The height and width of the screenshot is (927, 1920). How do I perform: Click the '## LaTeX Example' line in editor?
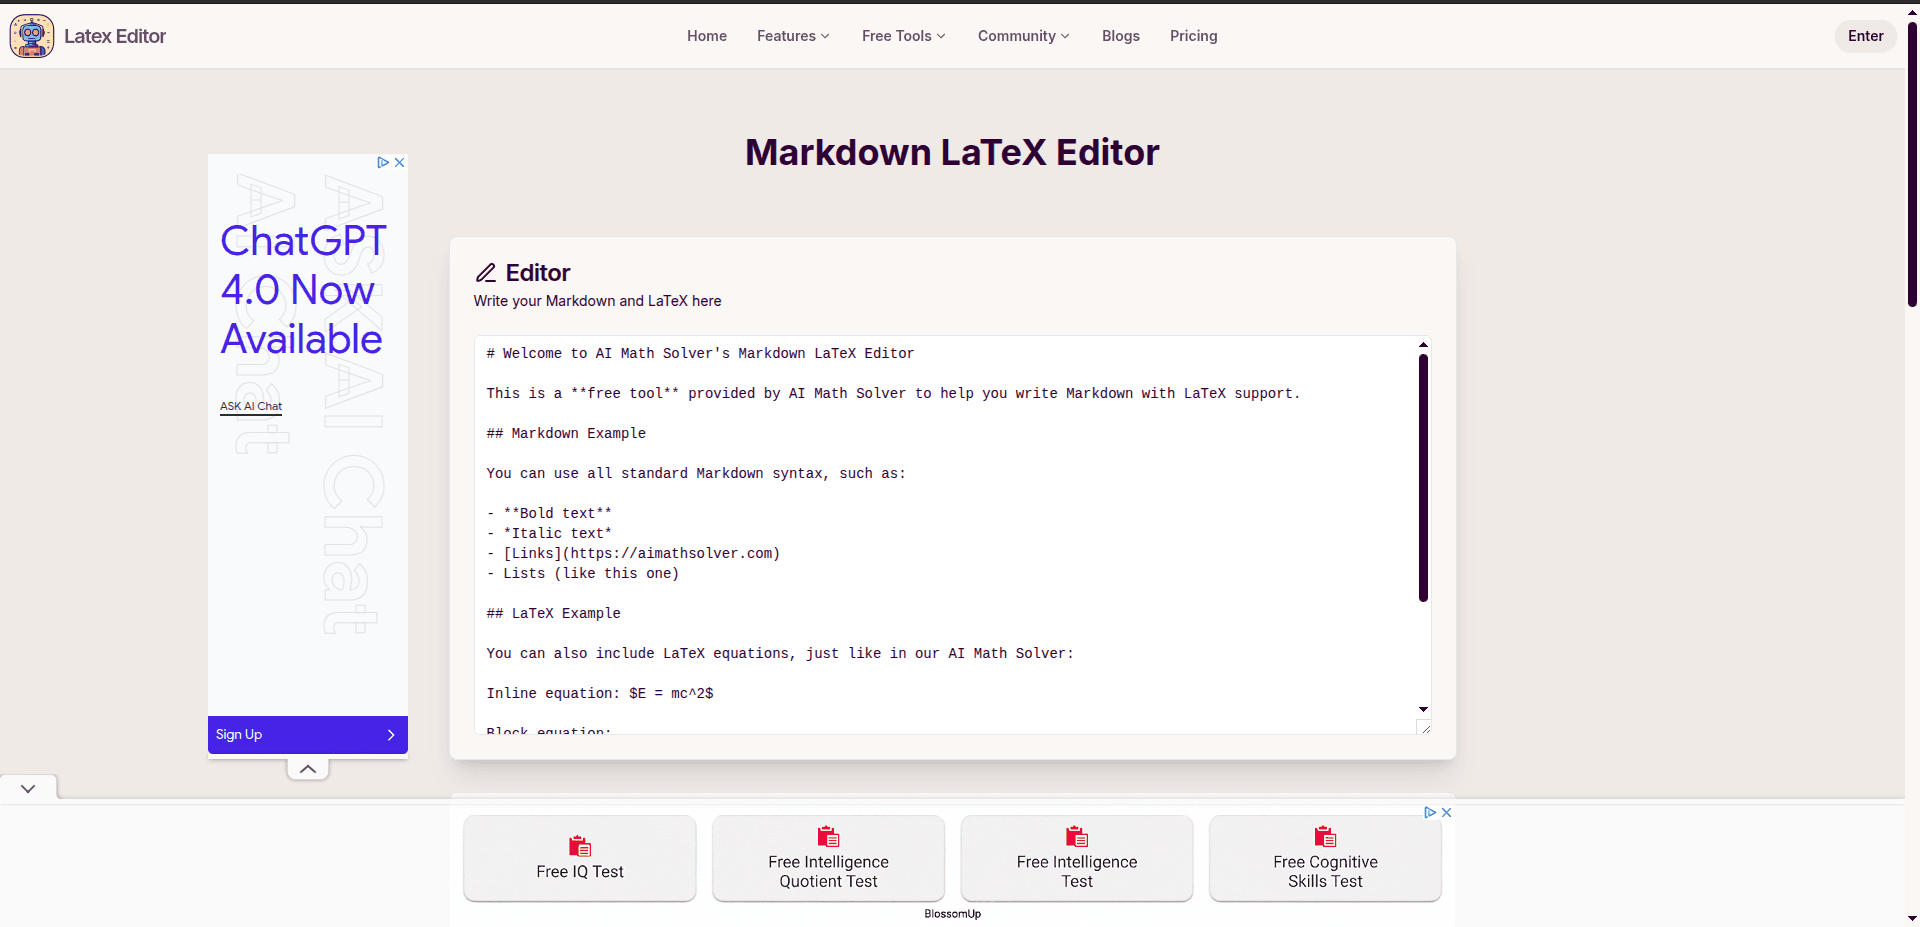tap(553, 613)
